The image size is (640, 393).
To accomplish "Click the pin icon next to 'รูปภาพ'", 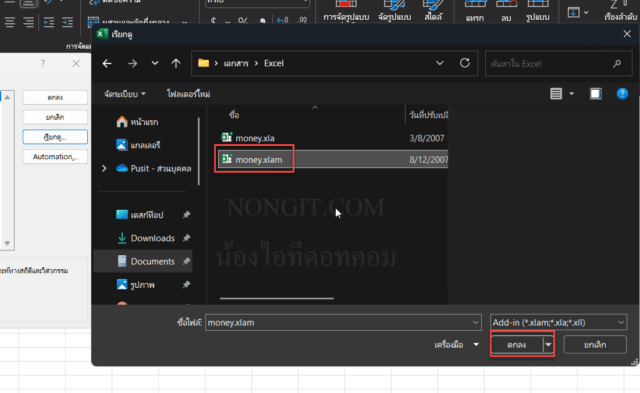I will point(186,284).
